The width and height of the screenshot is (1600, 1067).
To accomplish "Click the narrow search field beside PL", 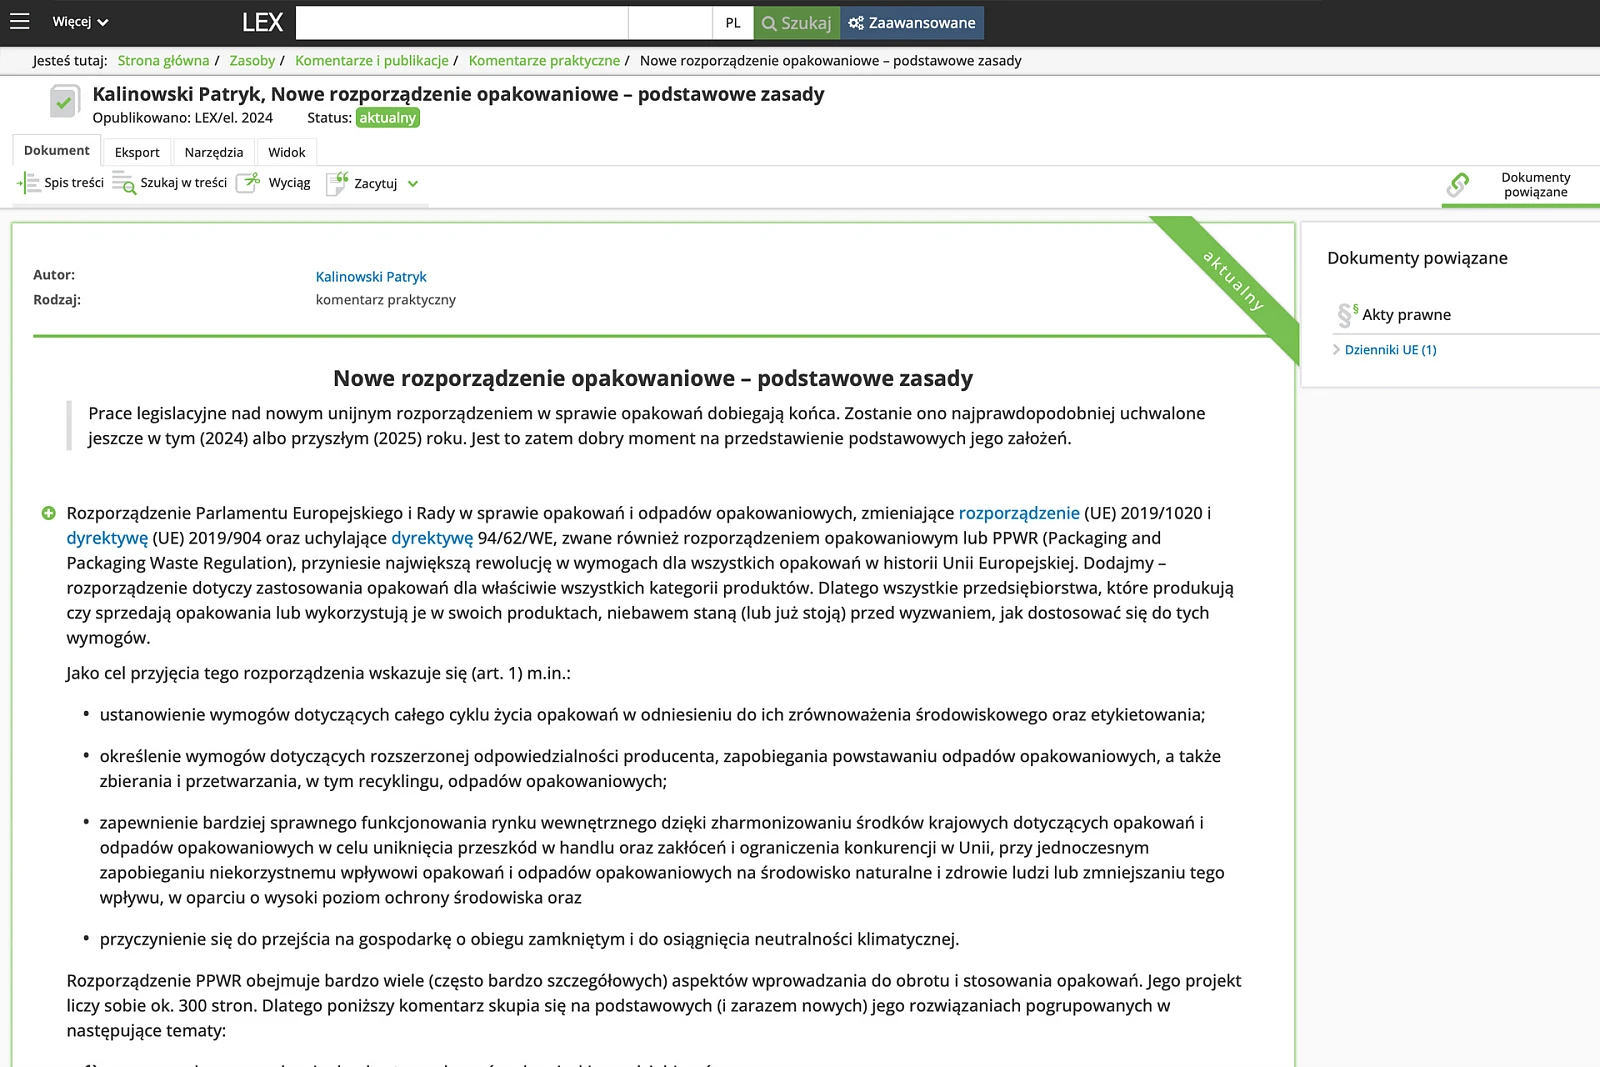I will (x=670, y=23).
